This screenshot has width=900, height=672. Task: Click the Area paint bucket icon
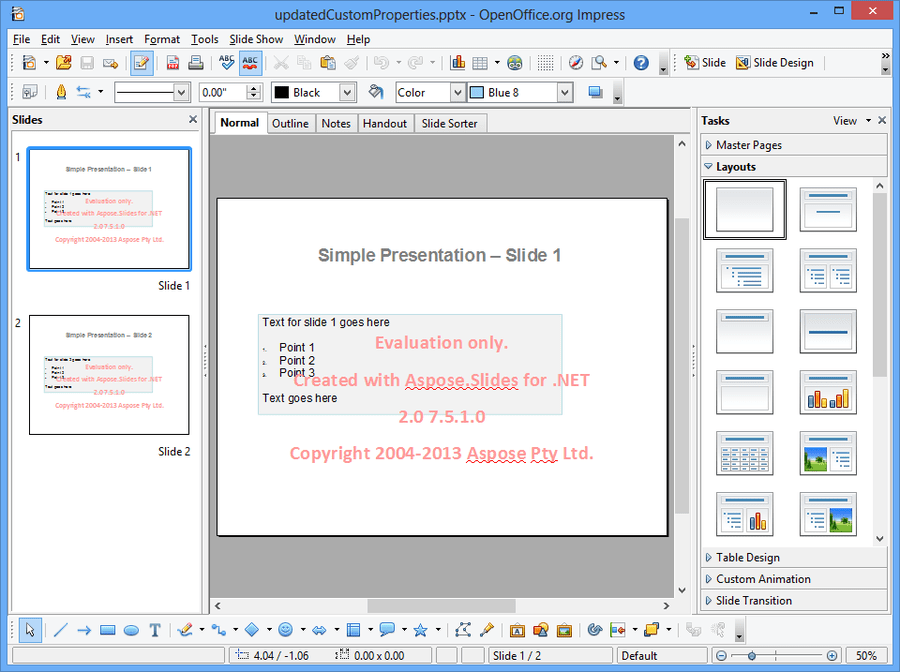click(376, 92)
